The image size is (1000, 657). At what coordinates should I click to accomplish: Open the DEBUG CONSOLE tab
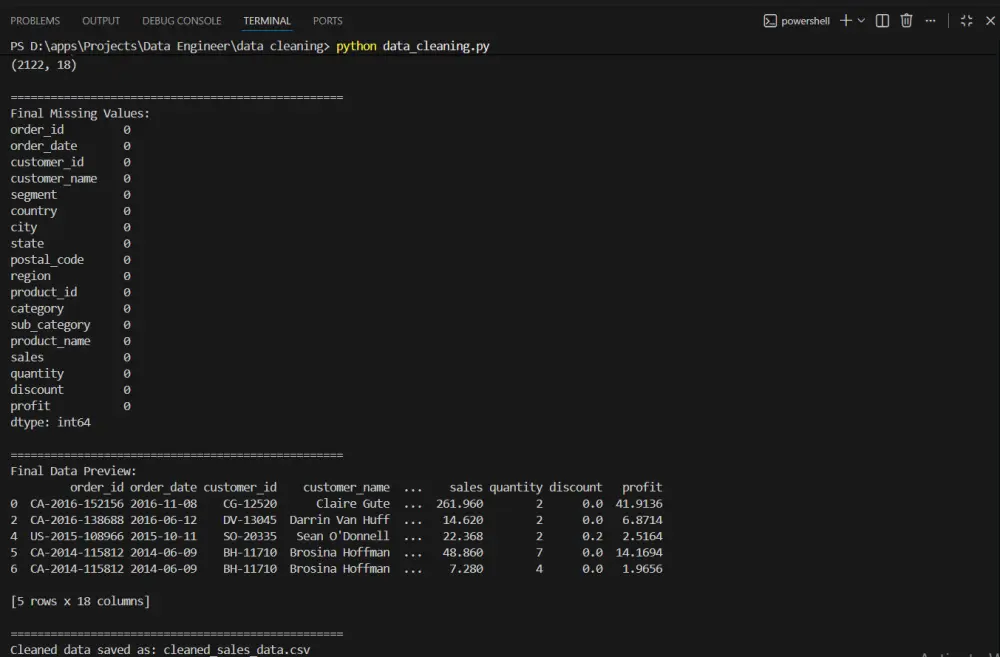[x=181, y=20]
